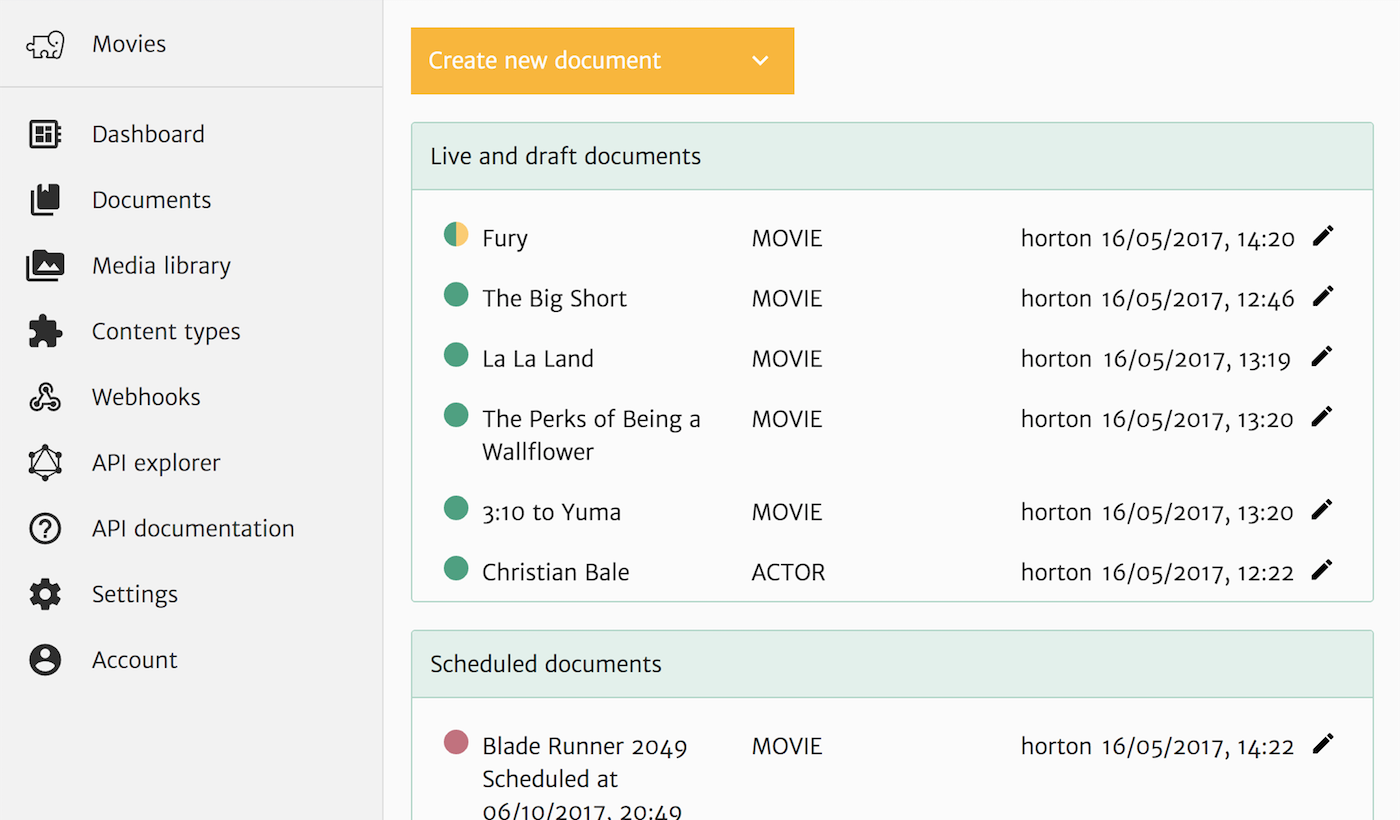The image size is (1400, 820).
Task: Open The Perks of Being a Wallflower
Action: point(591,435)
